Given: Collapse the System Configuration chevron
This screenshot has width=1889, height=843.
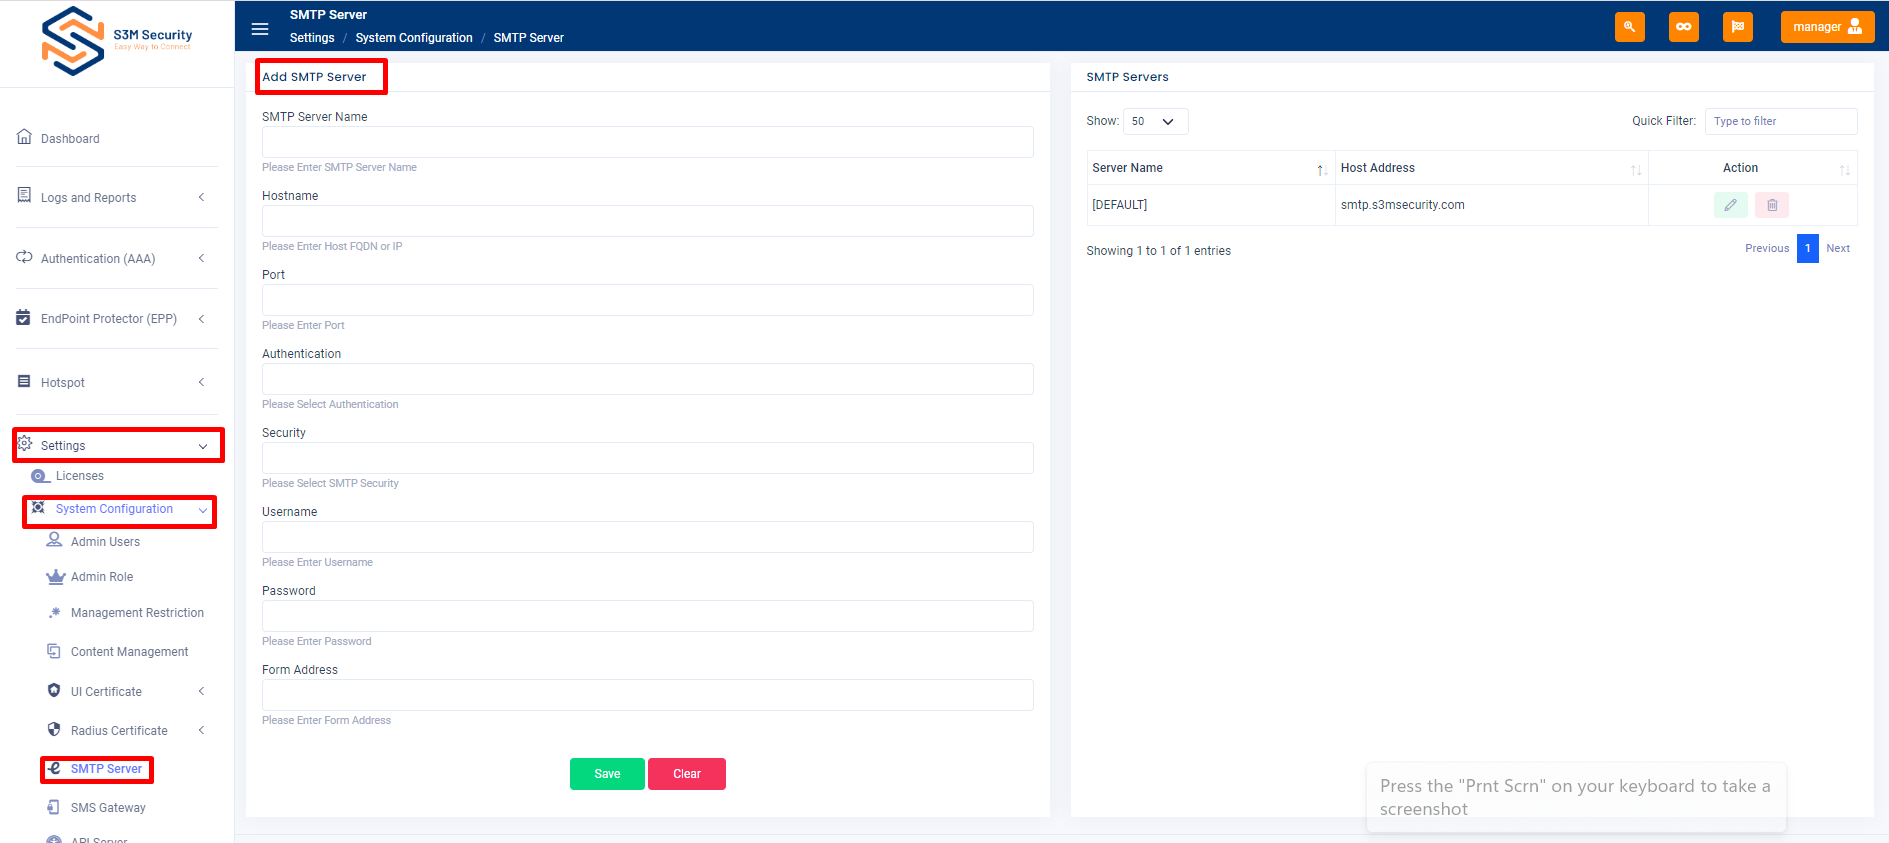Looking at the screenshot, I should [x=203, y=510].
